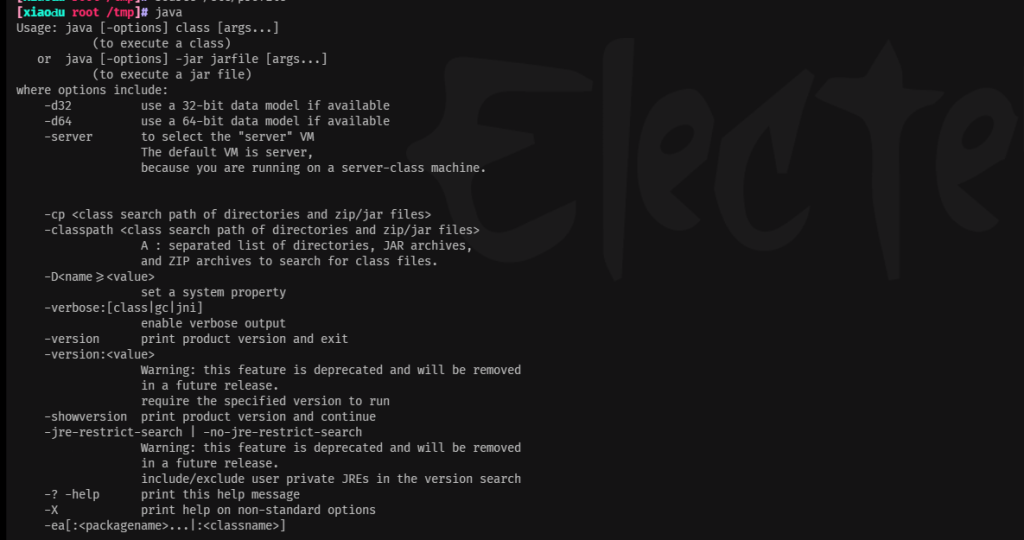Screen dimensions: 1024x540
Task: Click the '-D<name>=<value>' option
Action: point(99,277)
